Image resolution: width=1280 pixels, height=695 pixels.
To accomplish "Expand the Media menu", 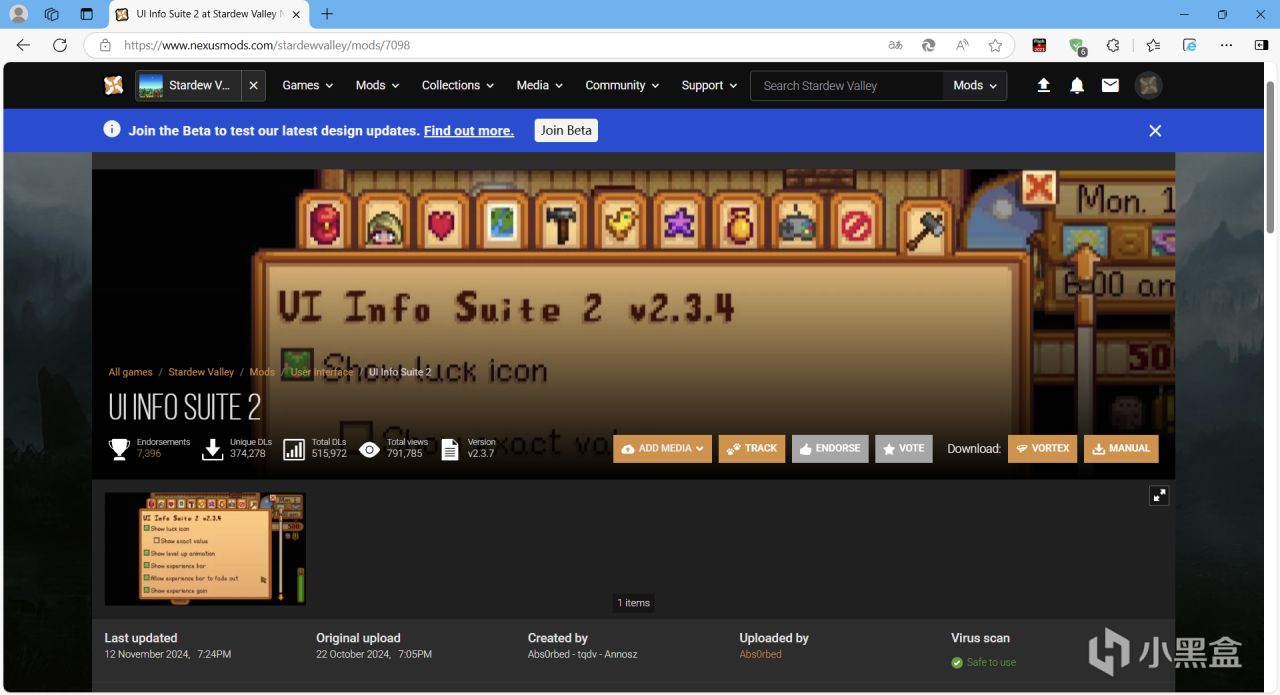I will [x=539, y=85].
